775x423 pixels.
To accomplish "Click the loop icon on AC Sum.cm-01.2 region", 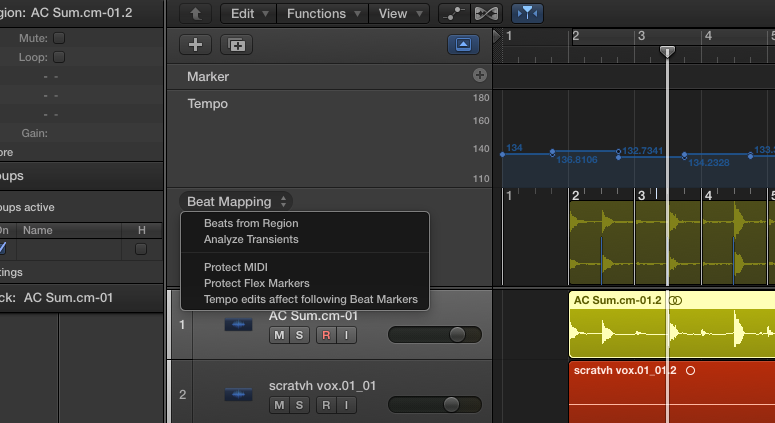I will 676,300.
